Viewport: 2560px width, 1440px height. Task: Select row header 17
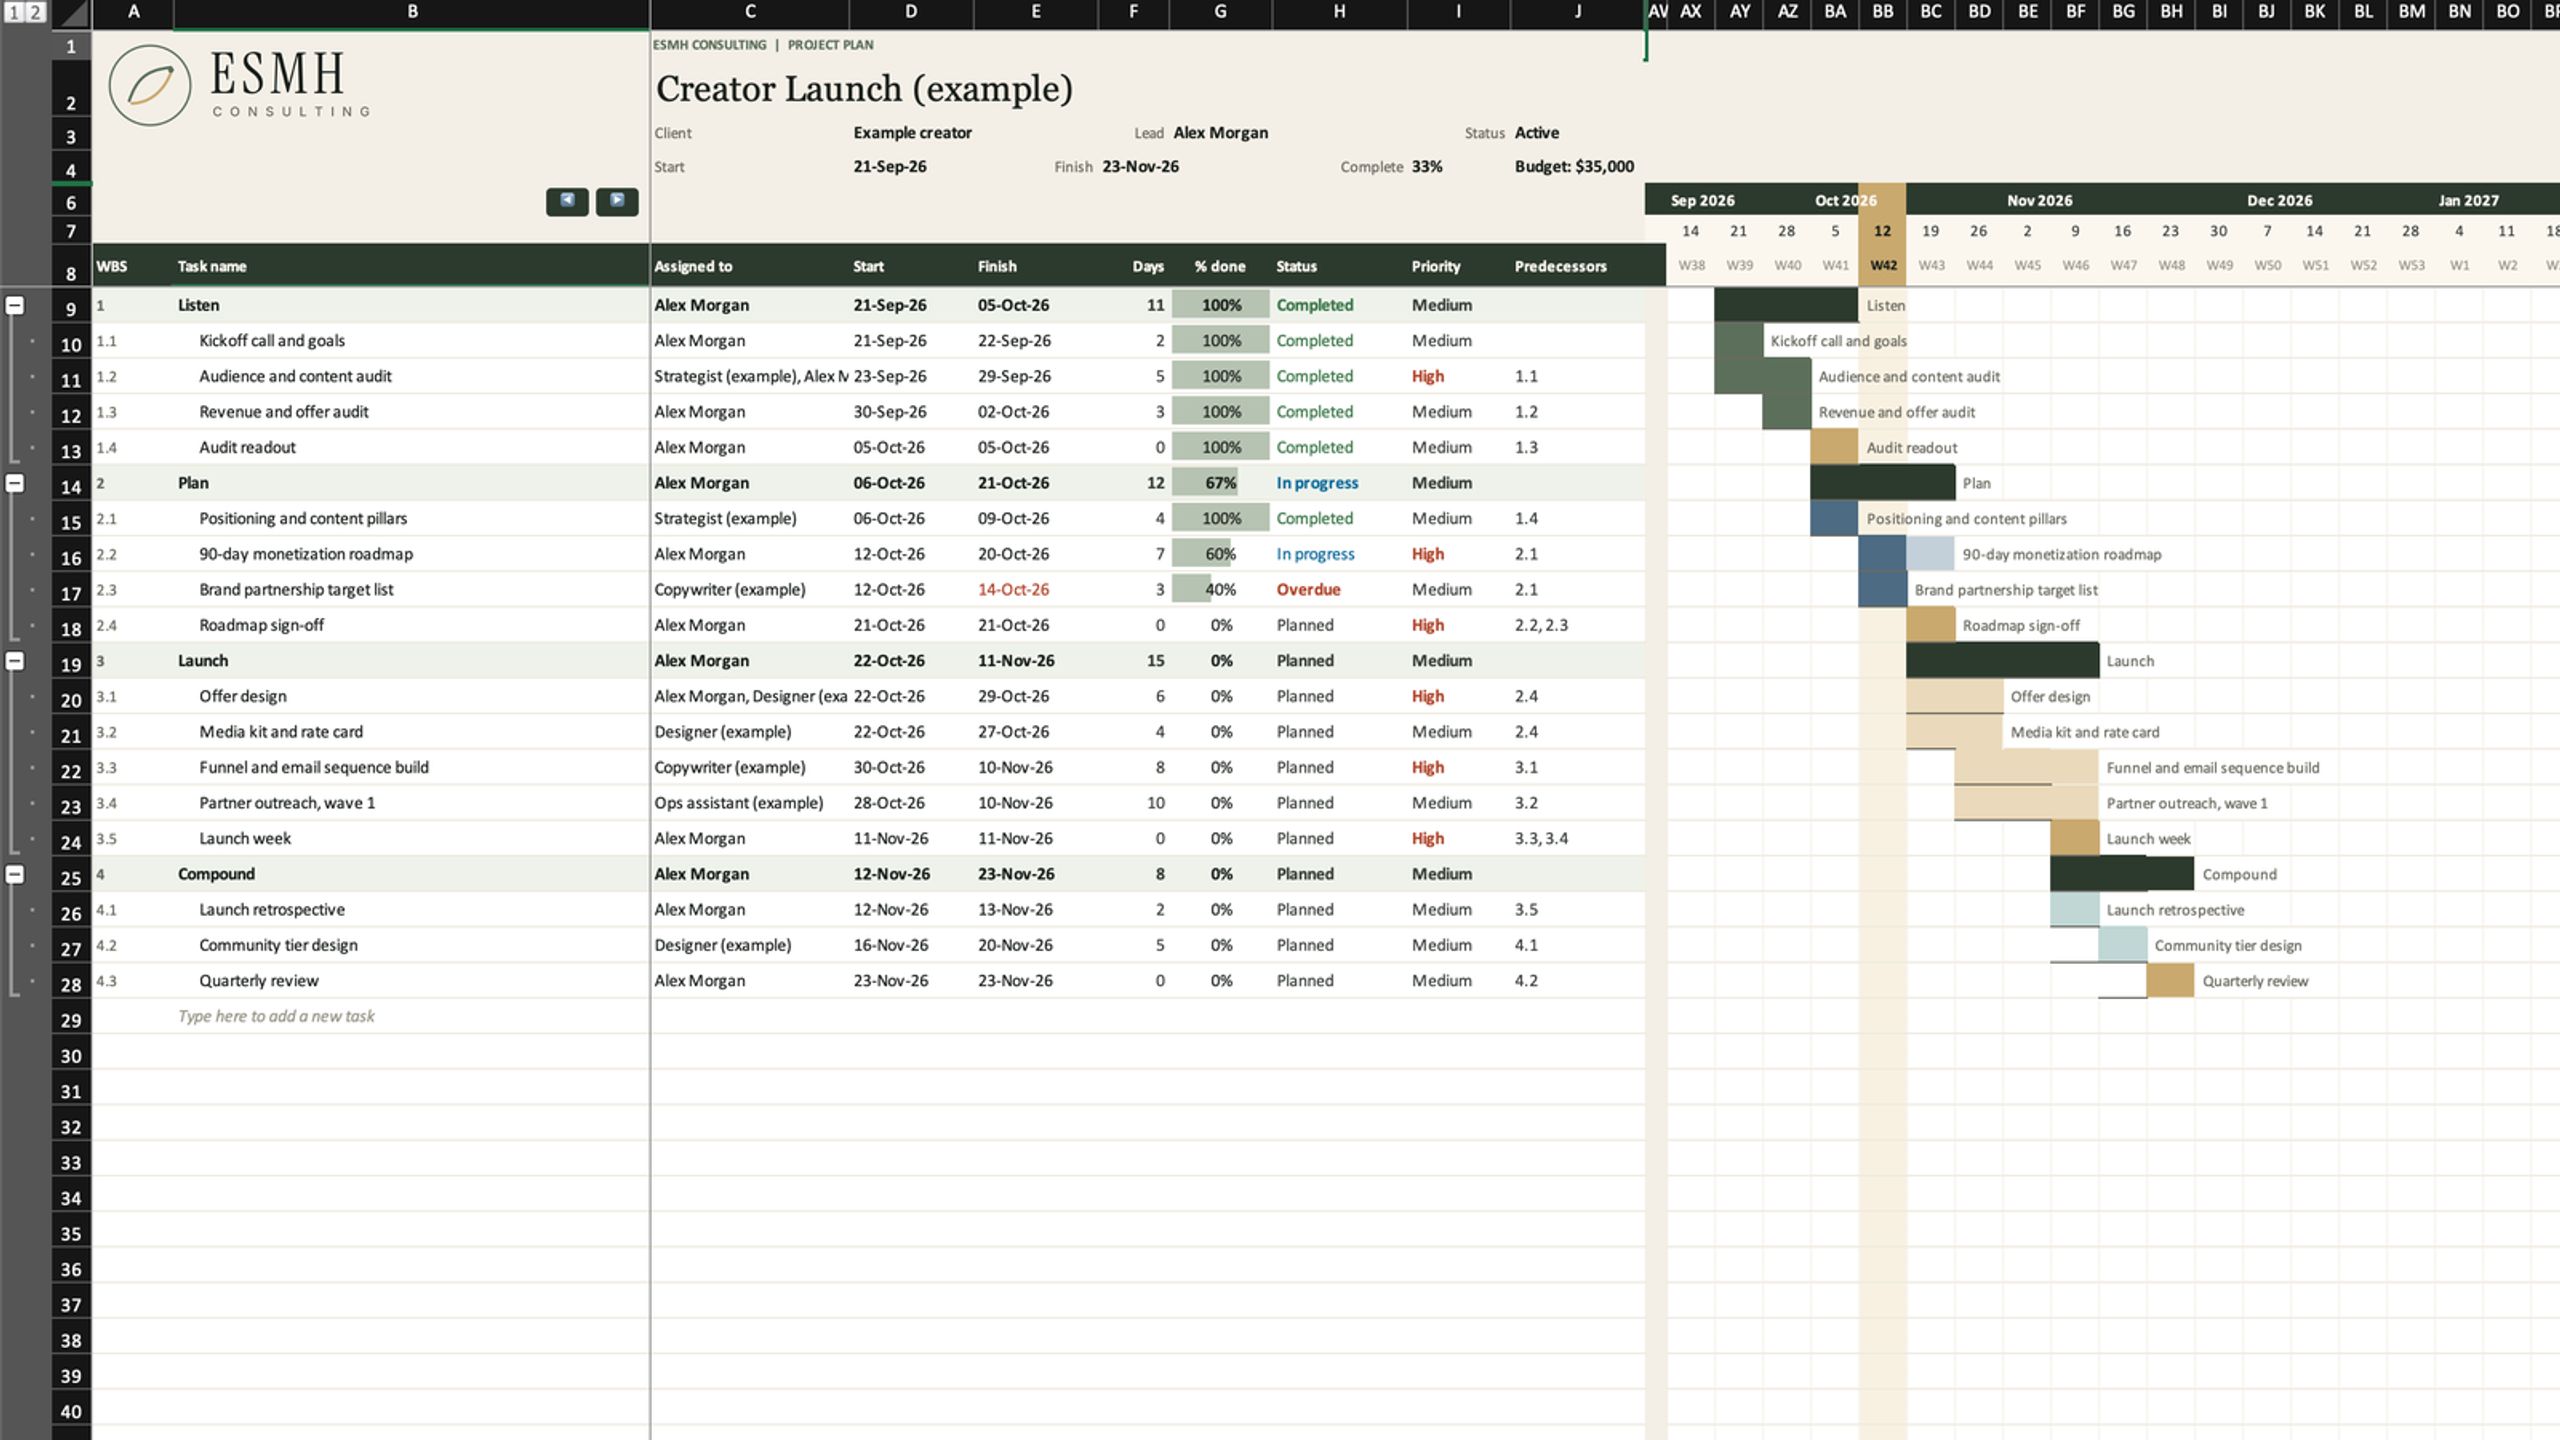pos(71,590)
